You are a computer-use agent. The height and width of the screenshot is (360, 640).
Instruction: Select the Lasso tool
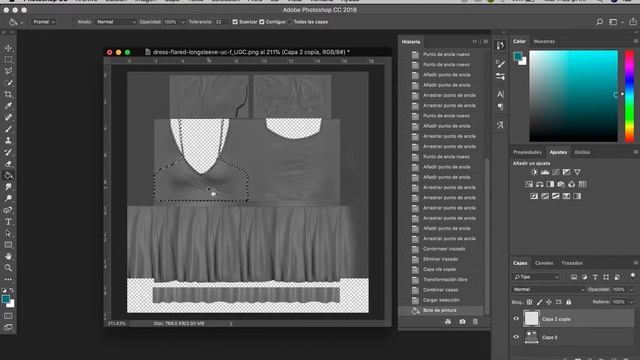click(8, 71)
